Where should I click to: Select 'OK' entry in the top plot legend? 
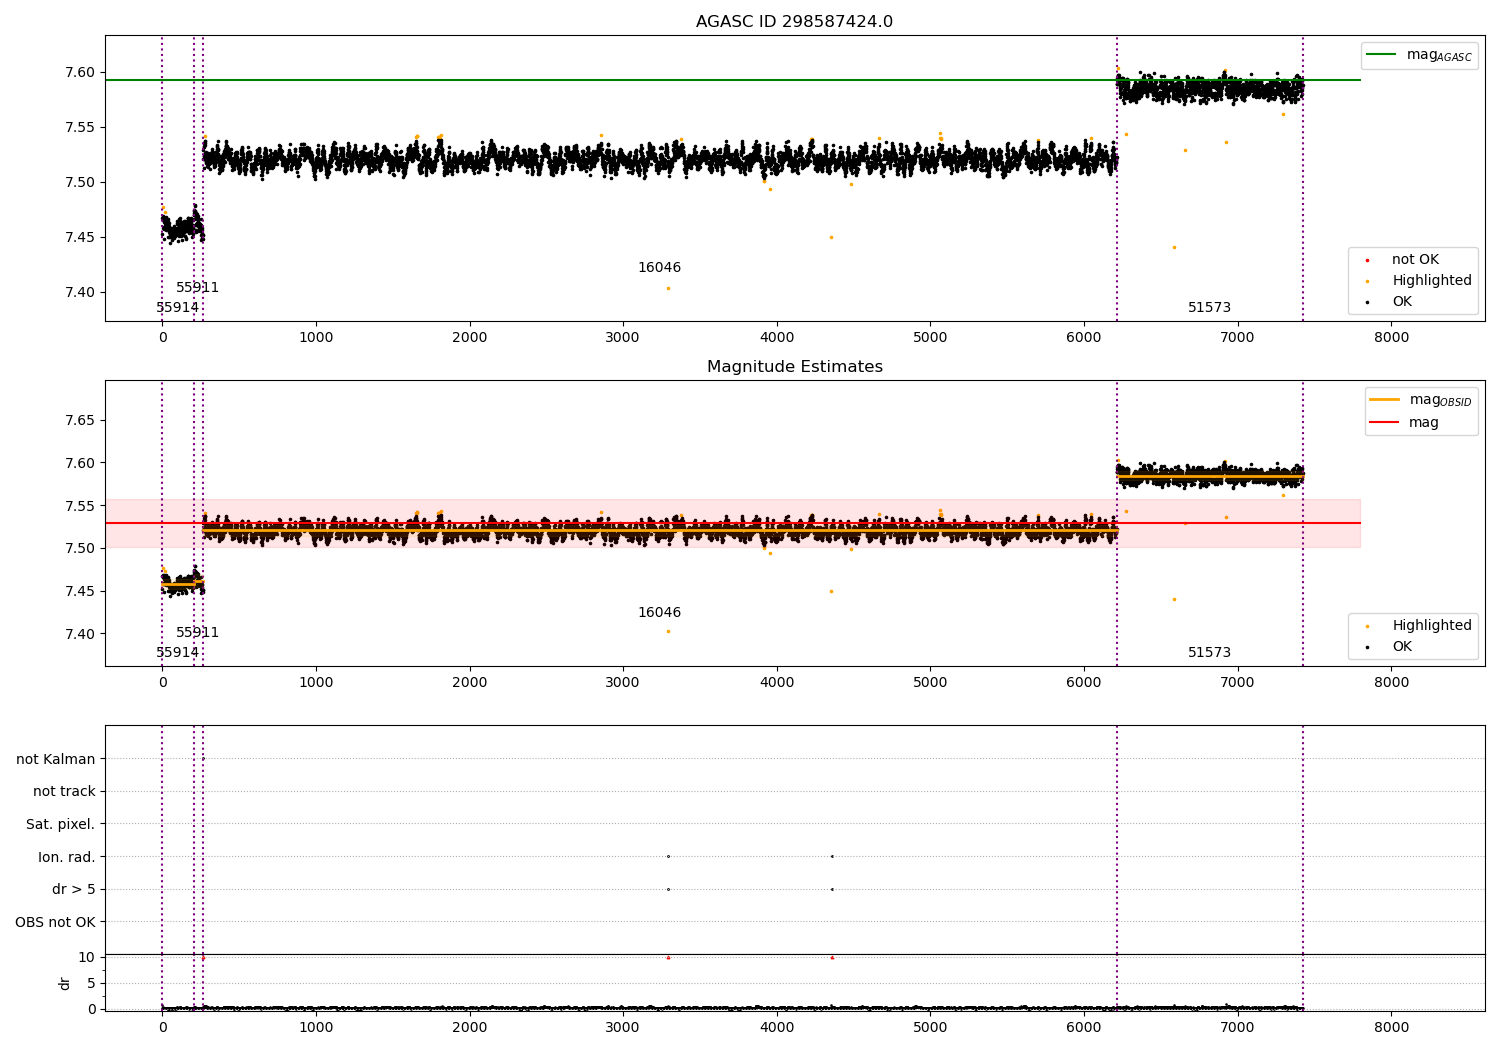coord(1402,302)
